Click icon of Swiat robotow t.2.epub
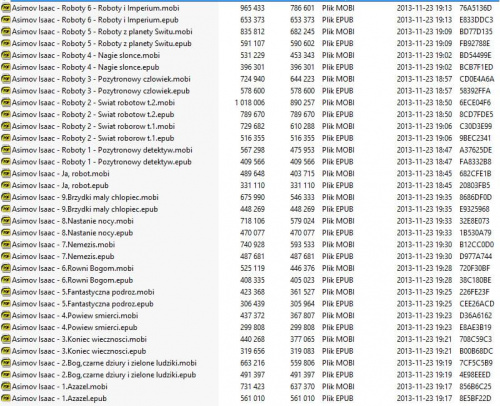This screenshot has width=500, height=406. [x=5, y=115]
